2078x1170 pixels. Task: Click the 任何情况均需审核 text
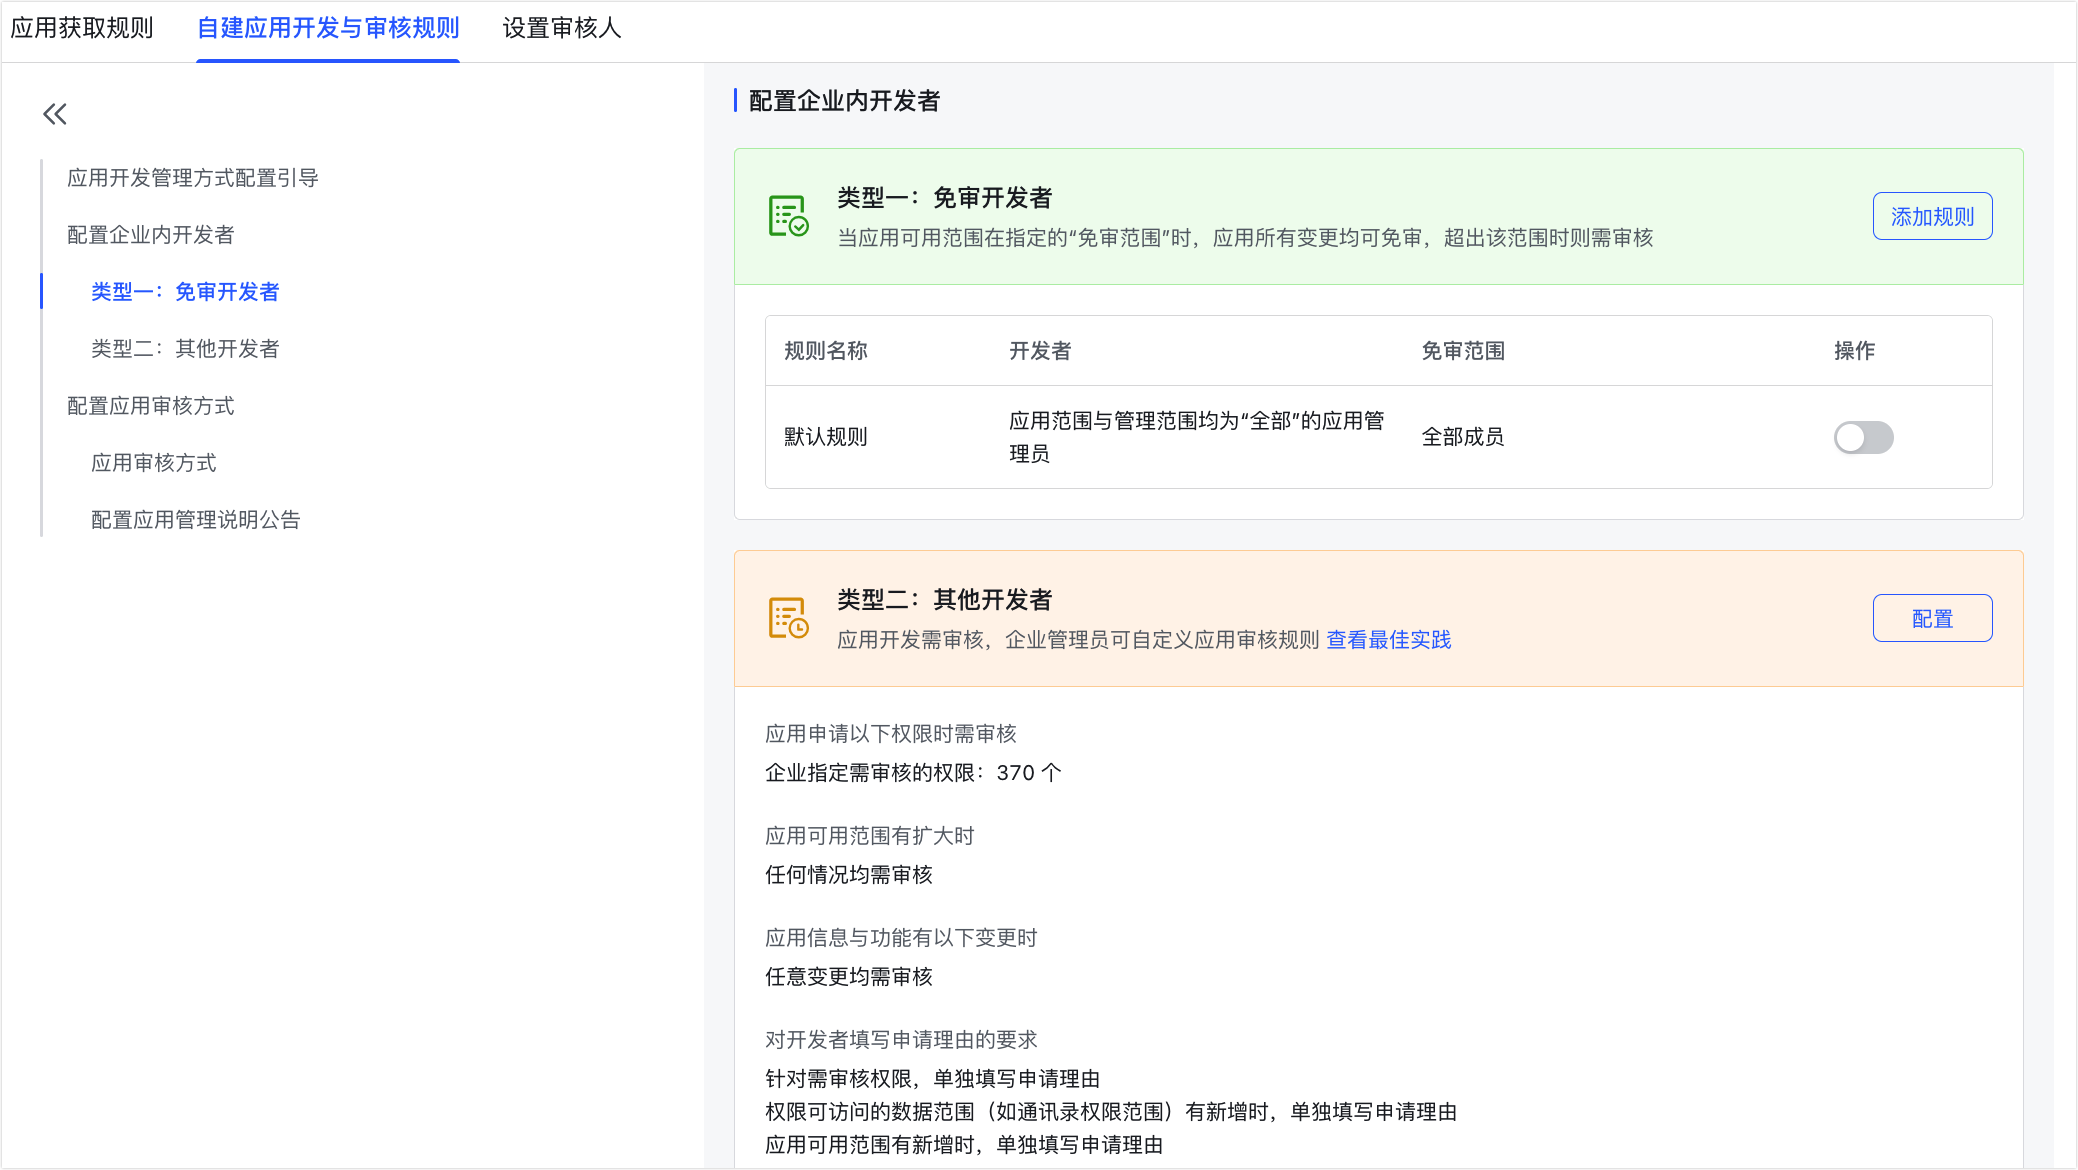[849, 875]
